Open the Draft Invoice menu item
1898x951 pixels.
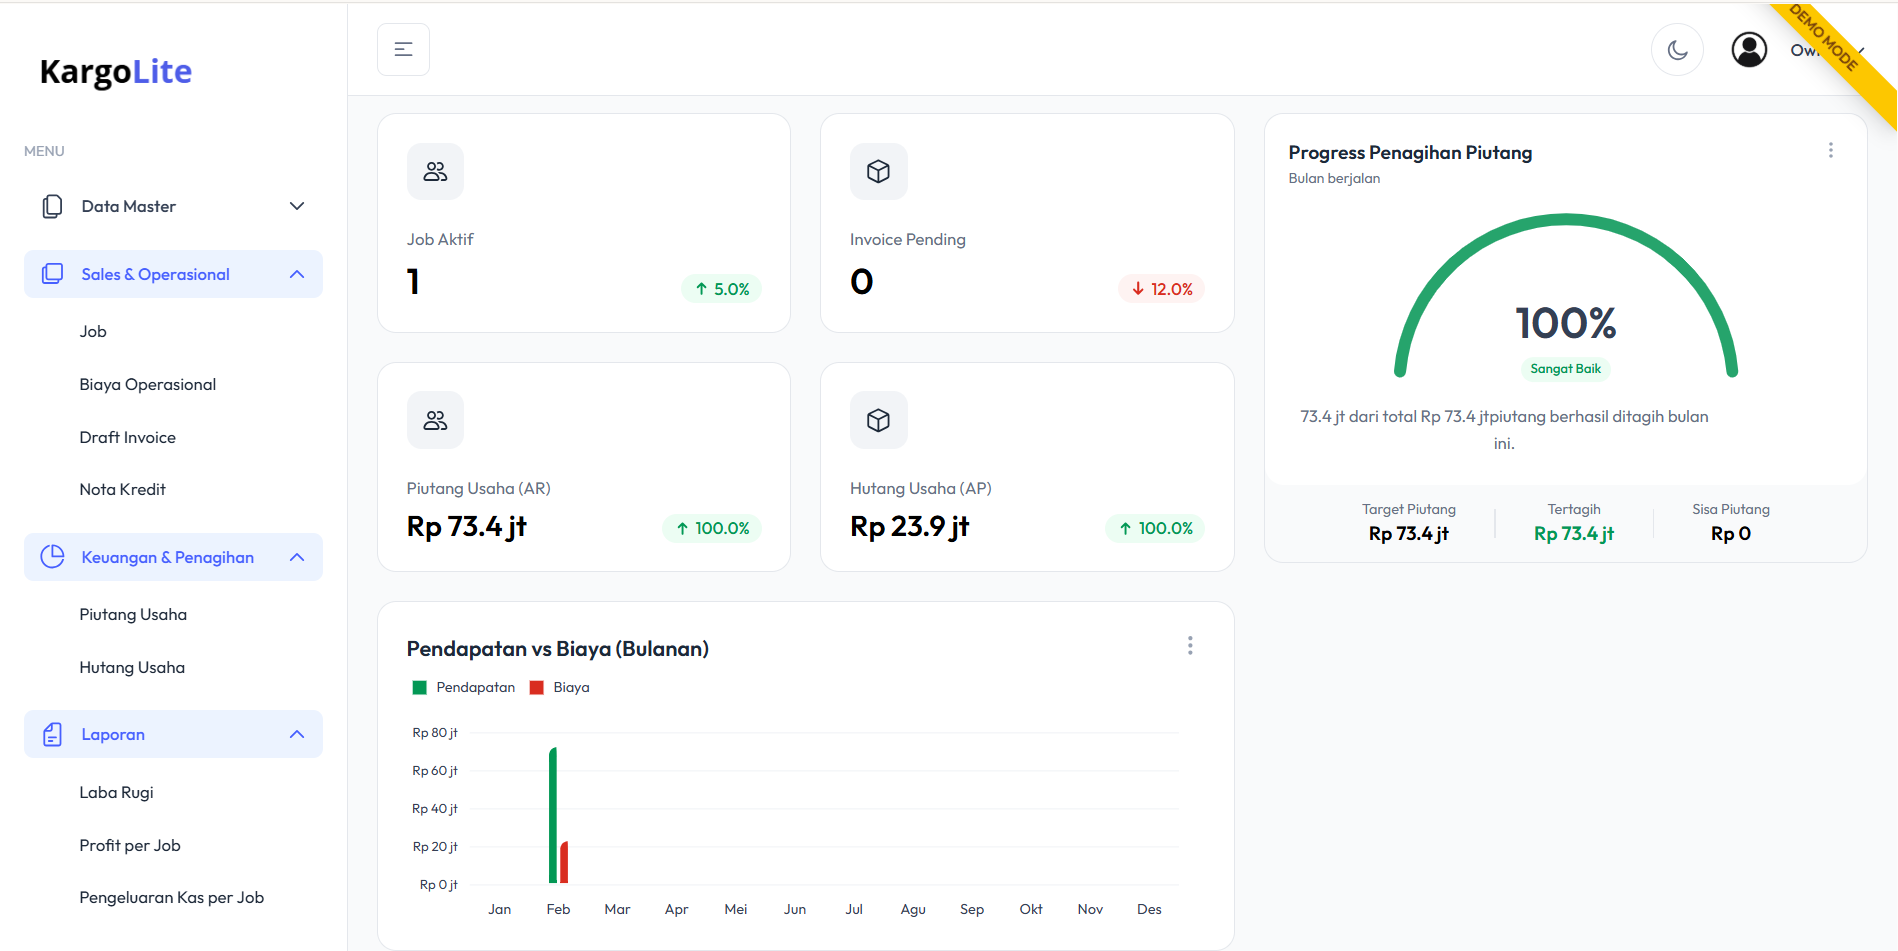(x=128, y=438)
